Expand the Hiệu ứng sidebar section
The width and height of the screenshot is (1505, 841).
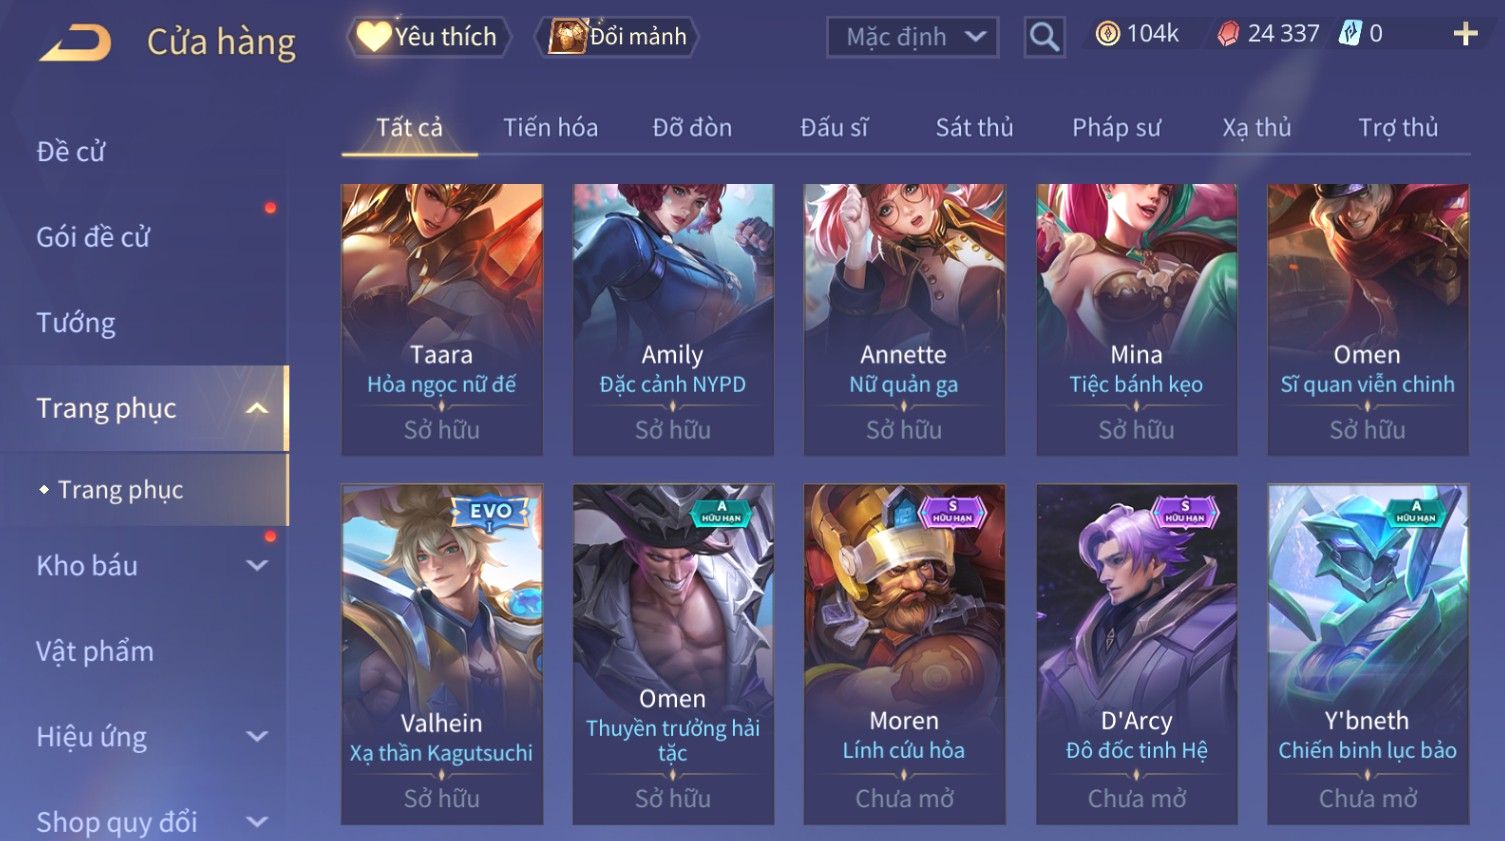click(x=257, y=736)
